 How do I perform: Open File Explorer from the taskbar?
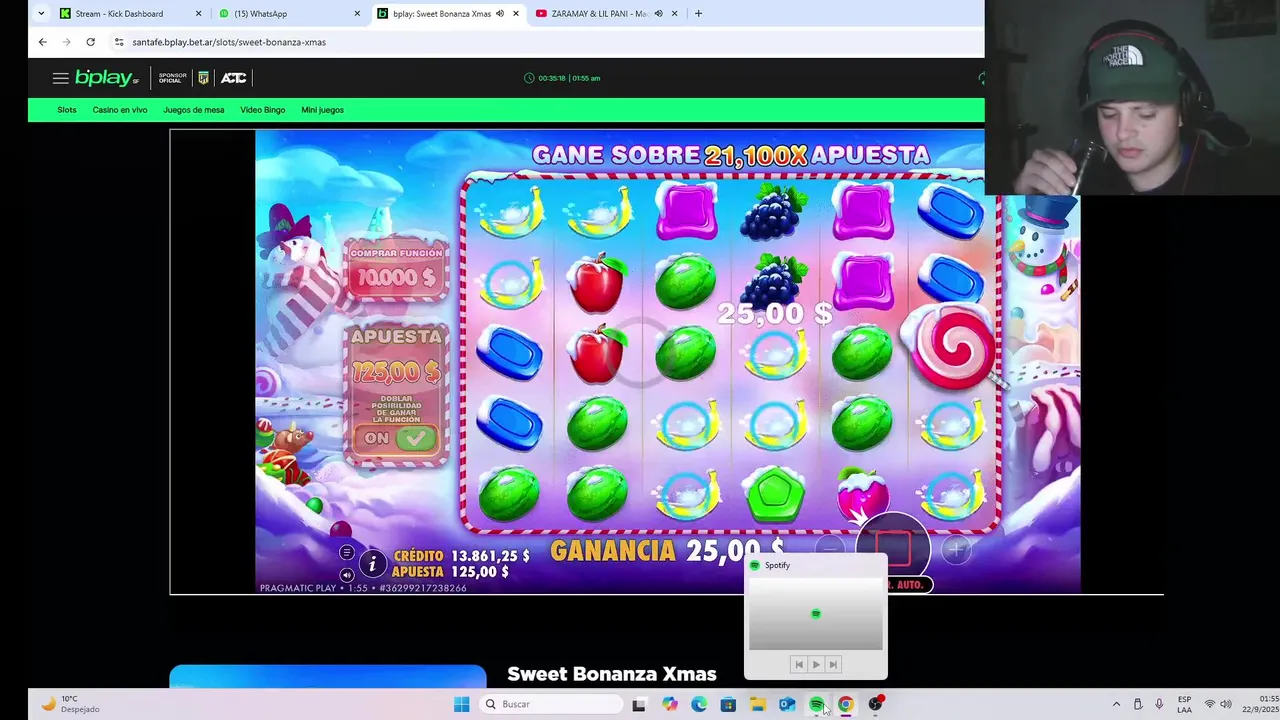tap(757, 704)
